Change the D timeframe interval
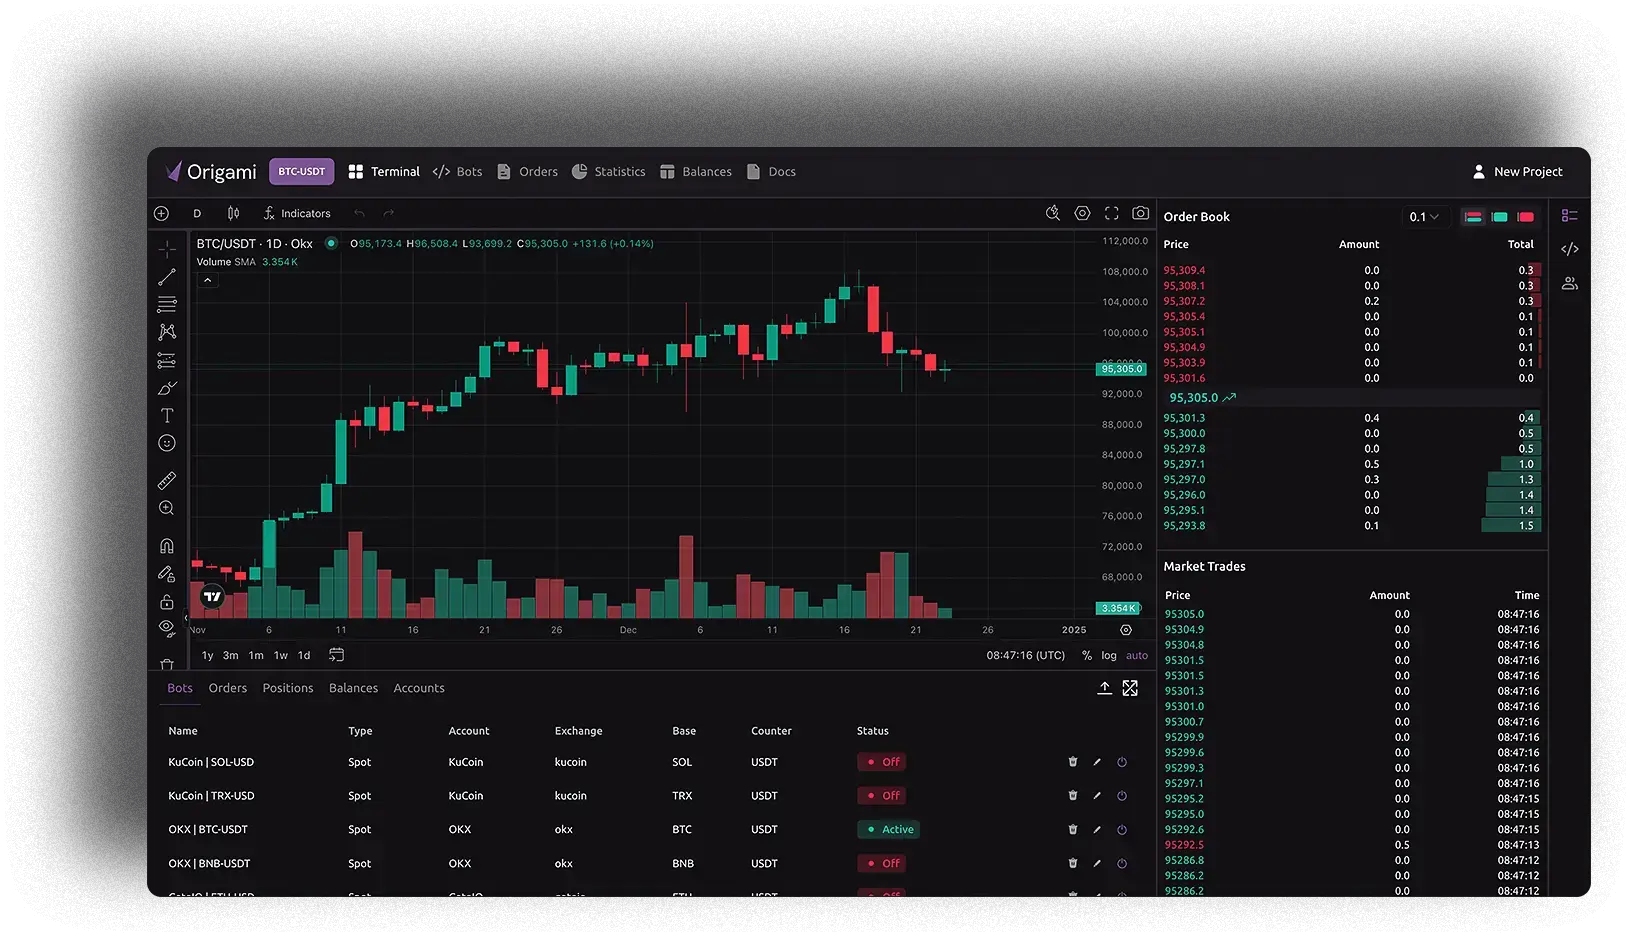This screenshot has width=1630, height=936. pyautogui.click(x=197, y=213)
